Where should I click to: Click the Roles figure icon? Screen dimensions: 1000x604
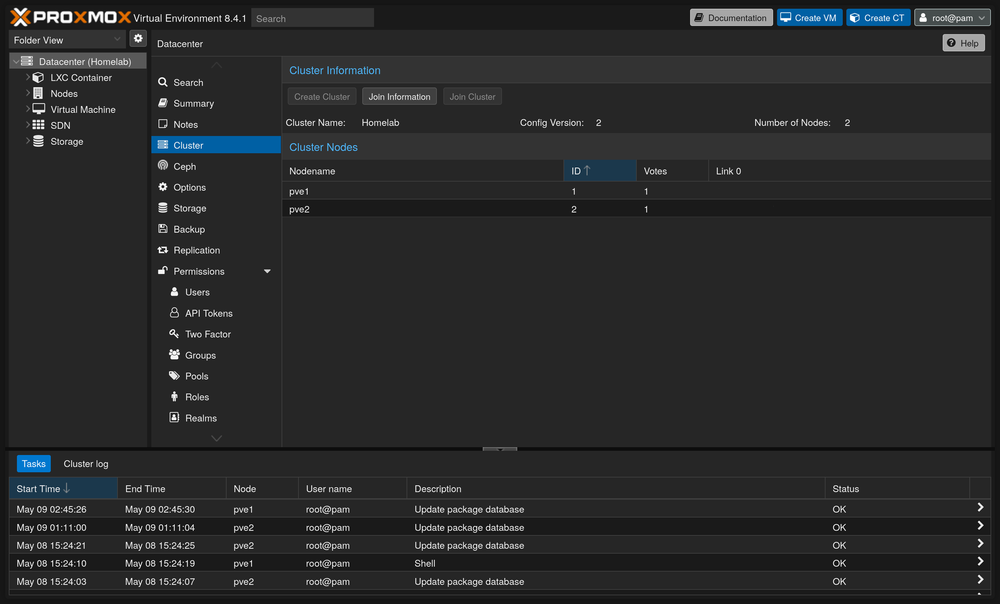click(x=174, y=397)
